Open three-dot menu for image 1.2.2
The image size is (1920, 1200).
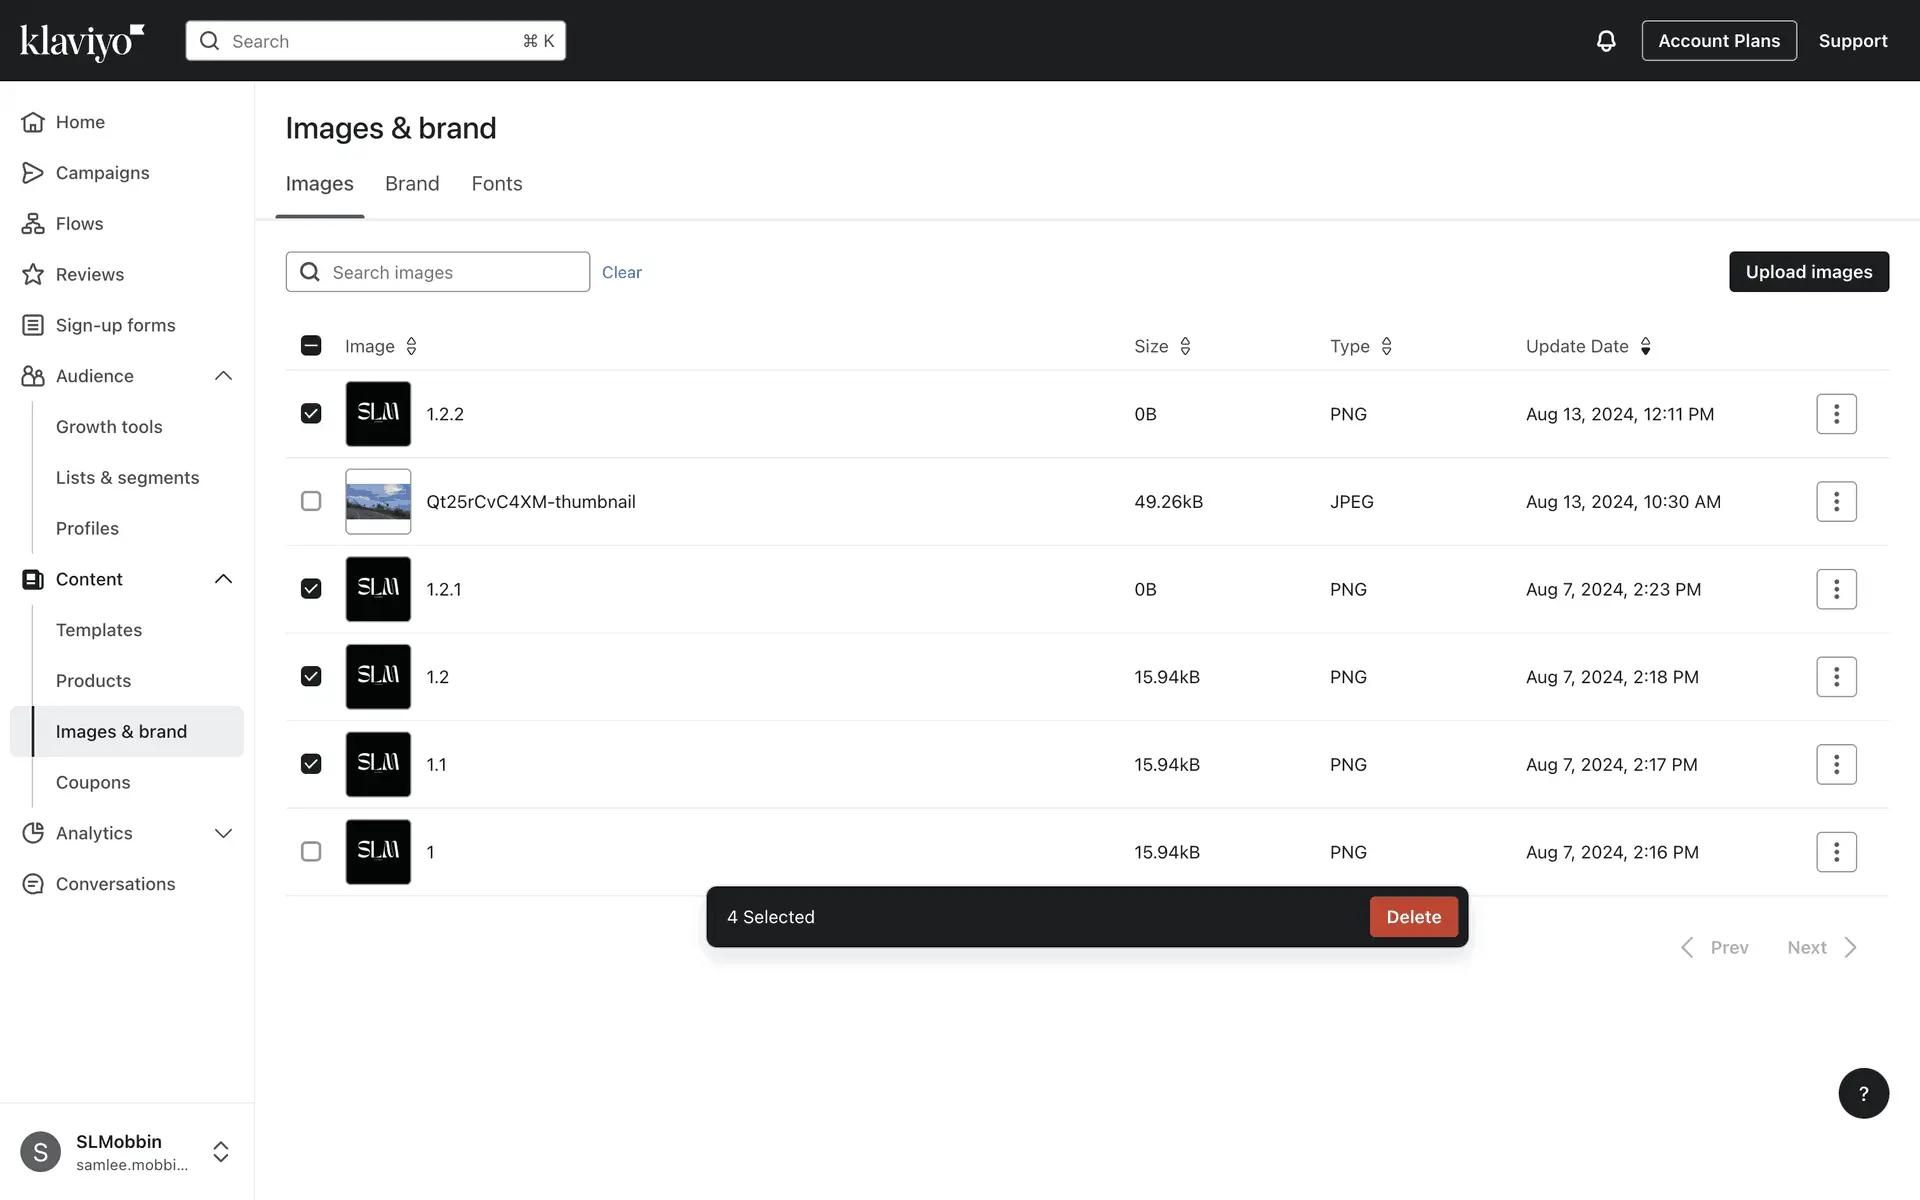click(1835, 414)
